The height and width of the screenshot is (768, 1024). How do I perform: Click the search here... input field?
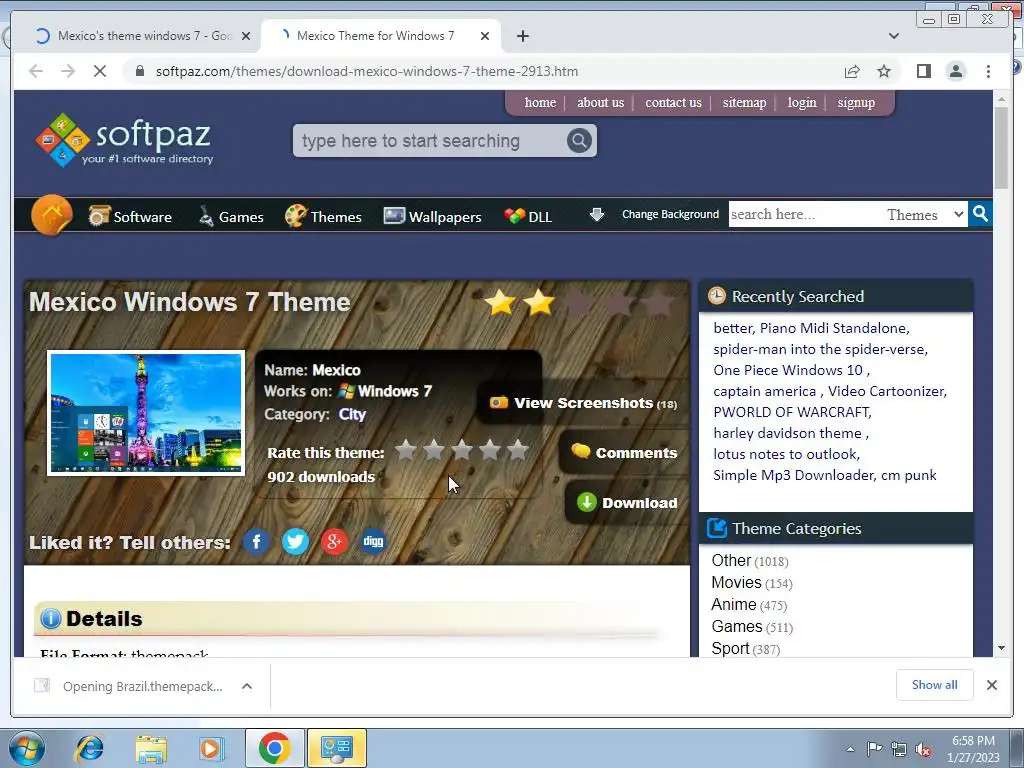tap(805, 214)
